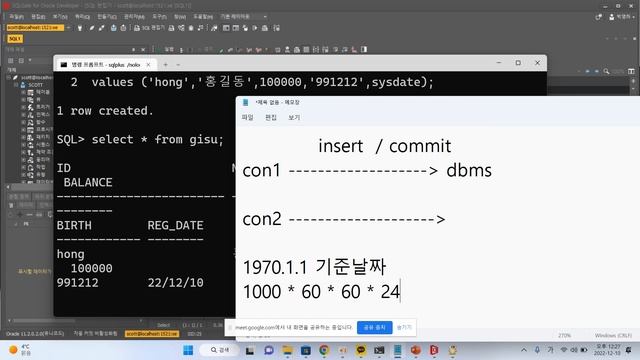Open the terminal icon on the taskbar
Image resolution: width=640 pixels, height=360 pixels.
point(379,350)
